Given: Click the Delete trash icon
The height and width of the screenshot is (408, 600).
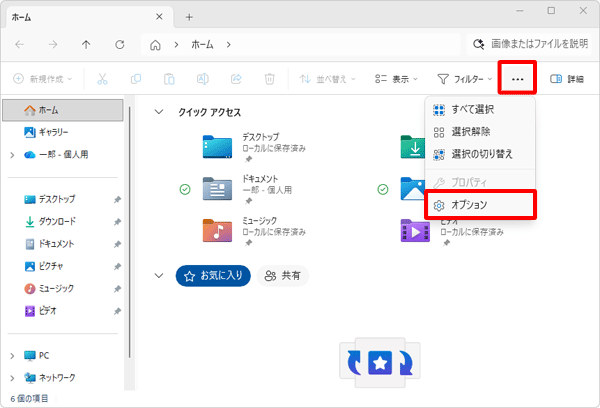Looking at the screenshot, I should pos(269,79).
